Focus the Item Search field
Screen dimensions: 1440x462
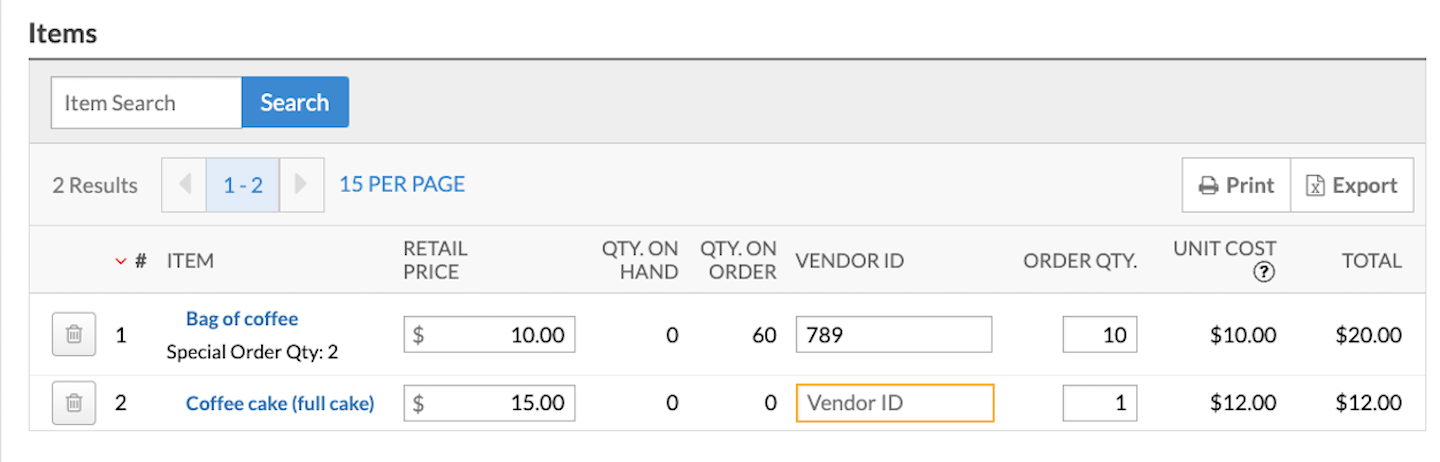point(146,103)
